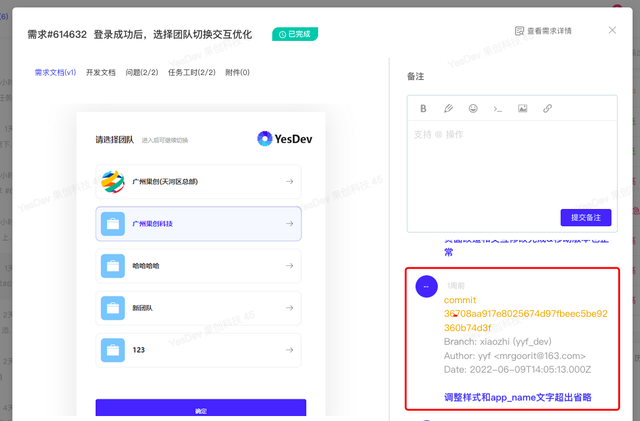Click the briefcase icon beside 新团队
640x421 pixels.
click(113, 308)
